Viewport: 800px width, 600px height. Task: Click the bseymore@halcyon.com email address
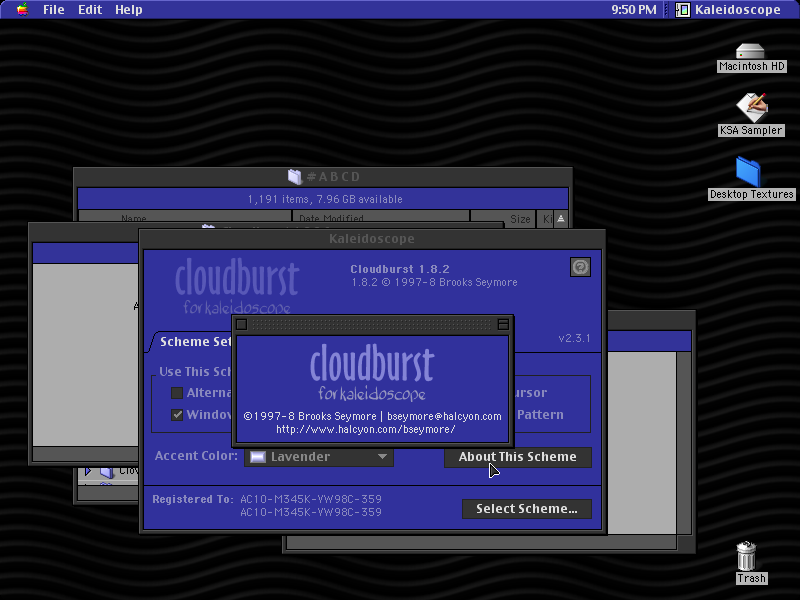444,416
